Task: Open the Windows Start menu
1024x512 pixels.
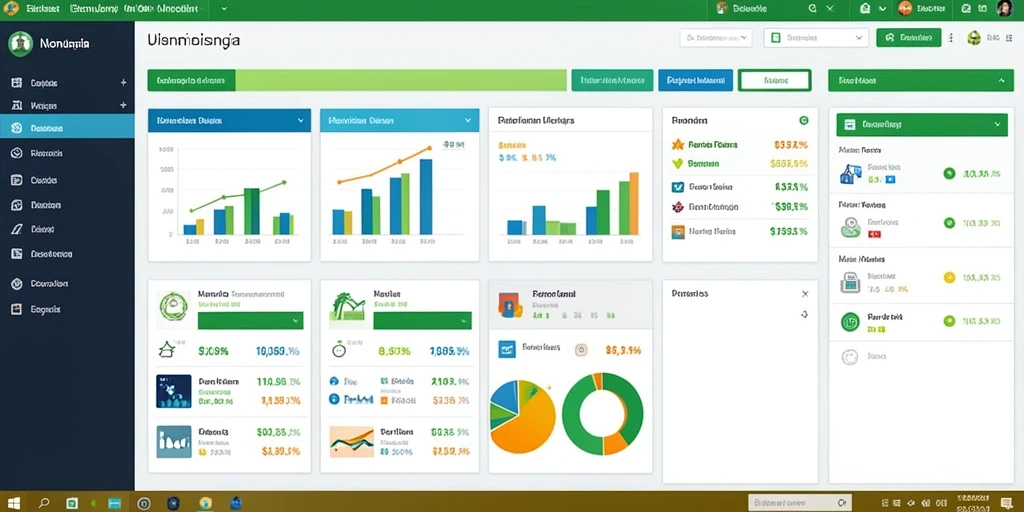Action: tap(14, 503)
